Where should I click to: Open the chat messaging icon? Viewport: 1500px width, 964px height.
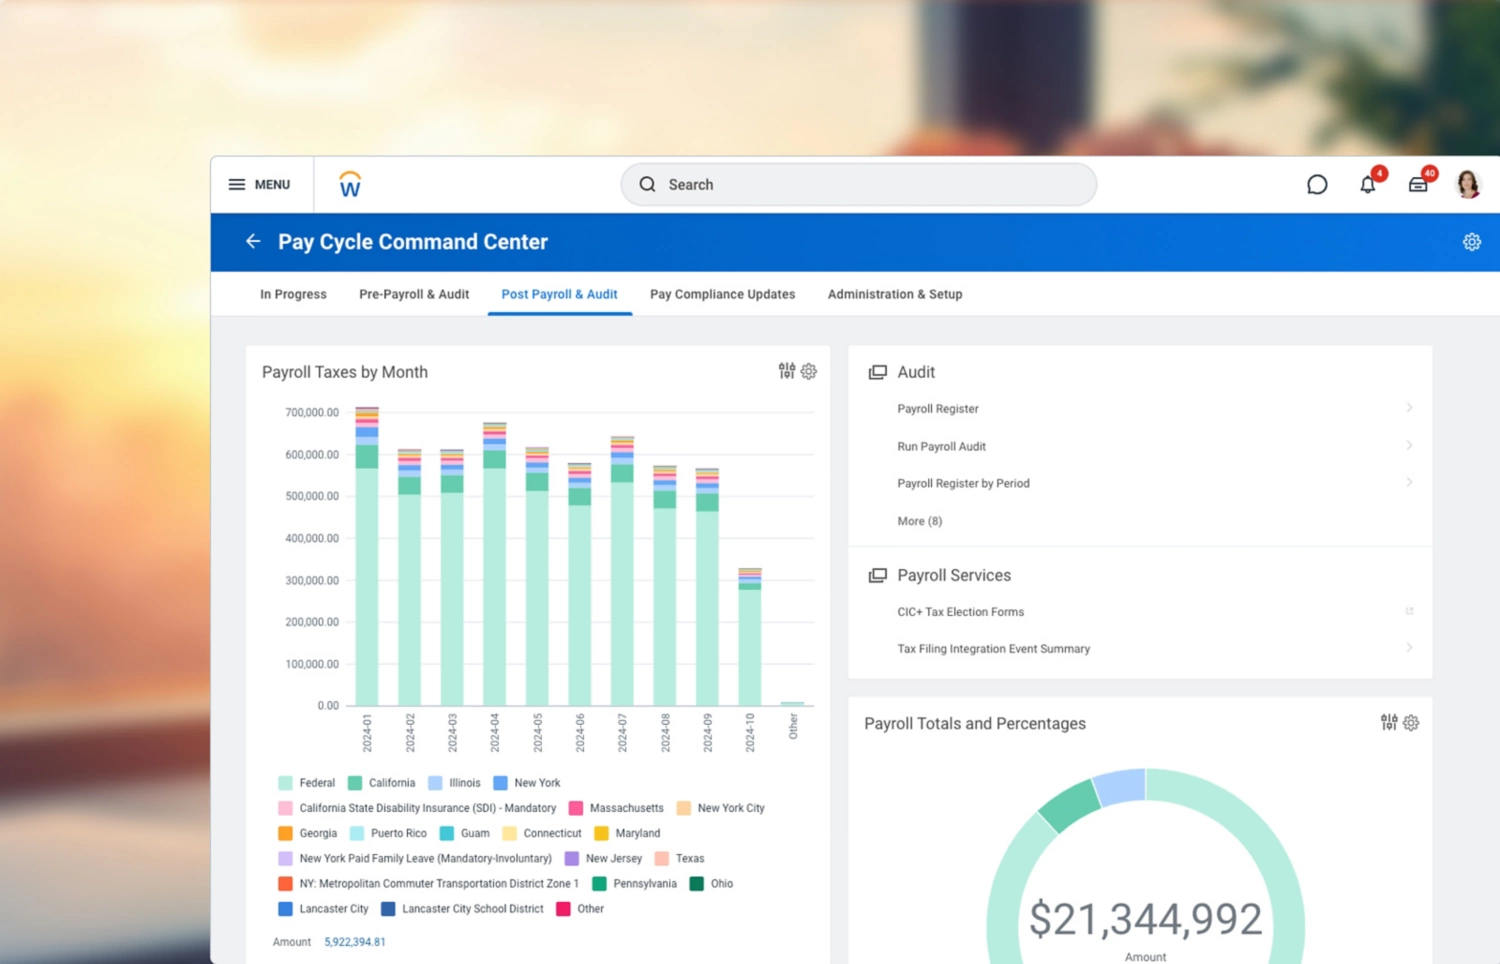point(1317,184)
